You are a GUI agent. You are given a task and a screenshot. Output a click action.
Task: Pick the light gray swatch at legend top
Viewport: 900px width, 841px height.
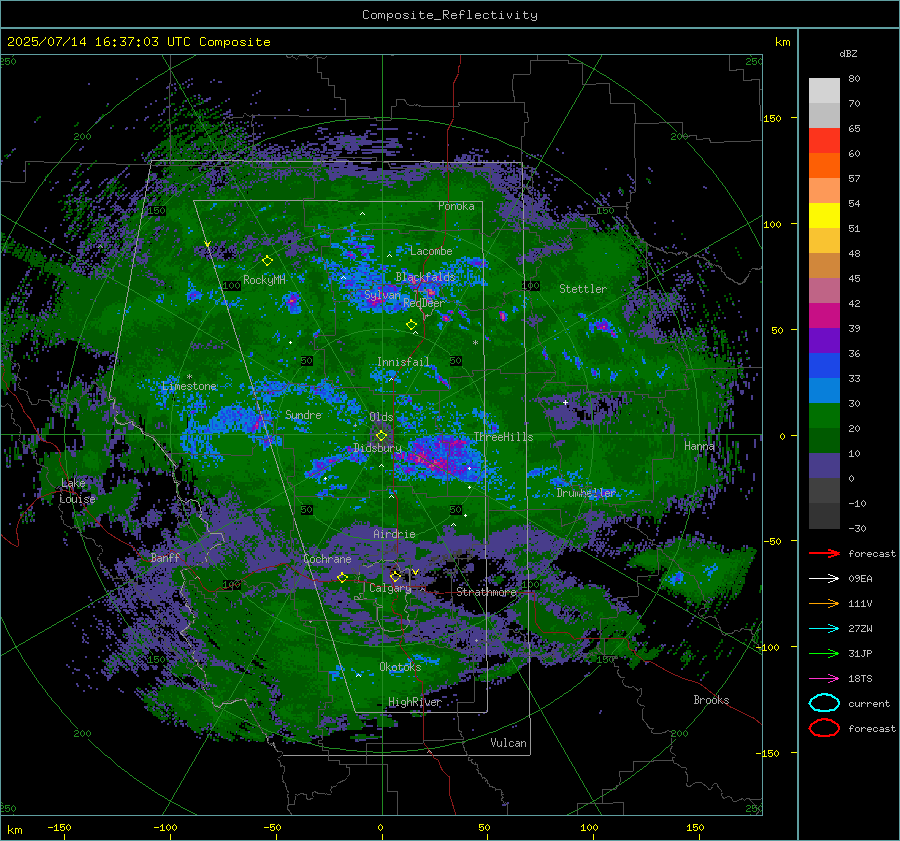pos(824,90)
